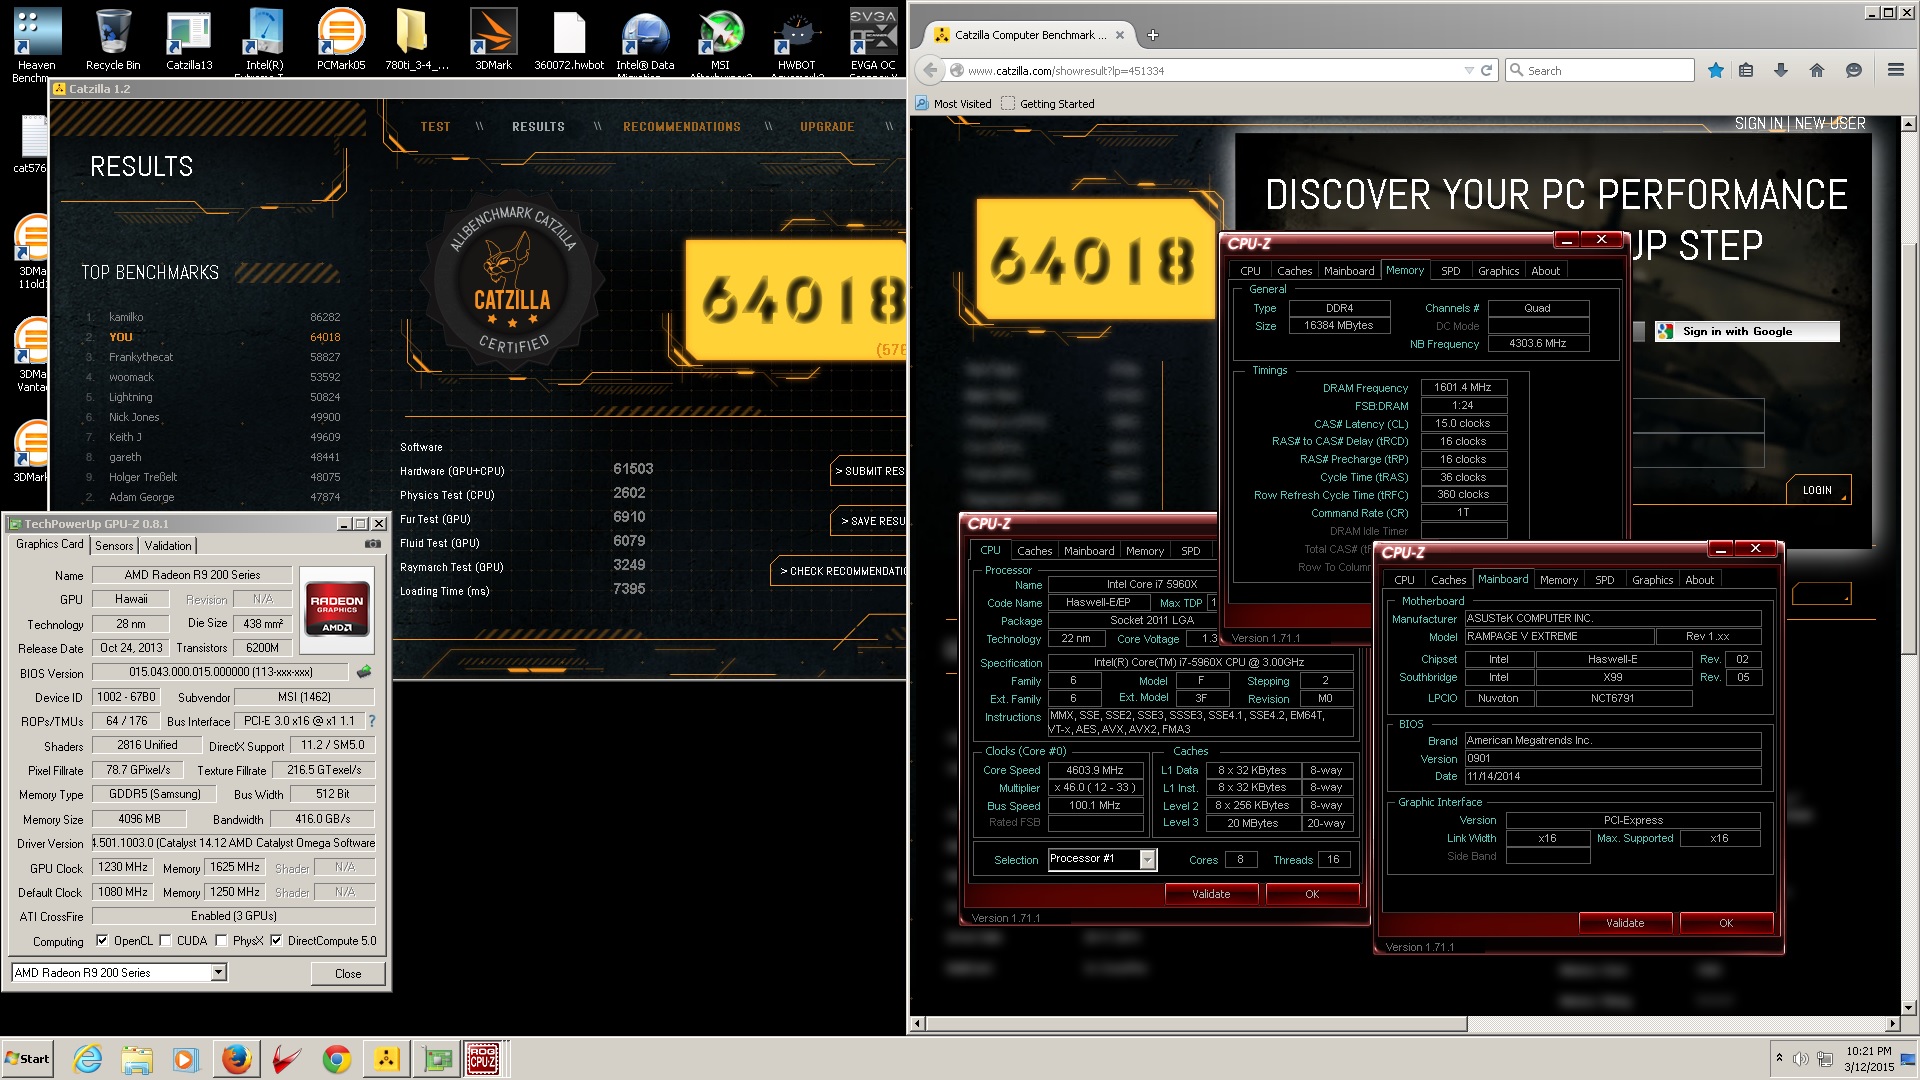
Task: Open Windows Explorer from the taskbar
Action: (137, 1059)
